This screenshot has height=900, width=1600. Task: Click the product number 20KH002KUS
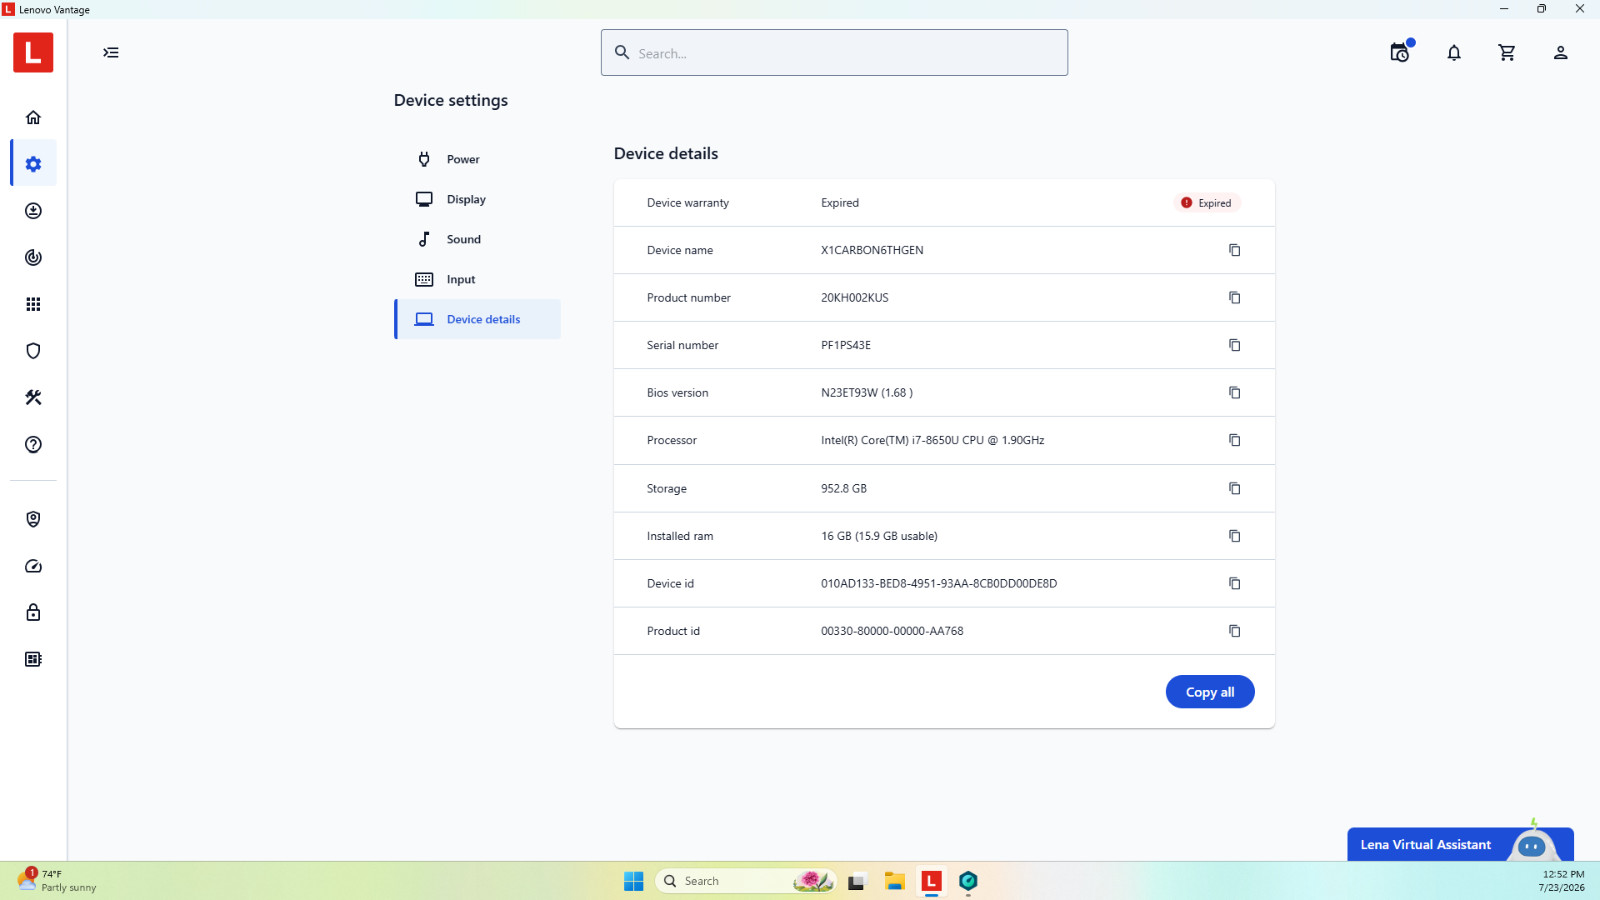point(855,298)
